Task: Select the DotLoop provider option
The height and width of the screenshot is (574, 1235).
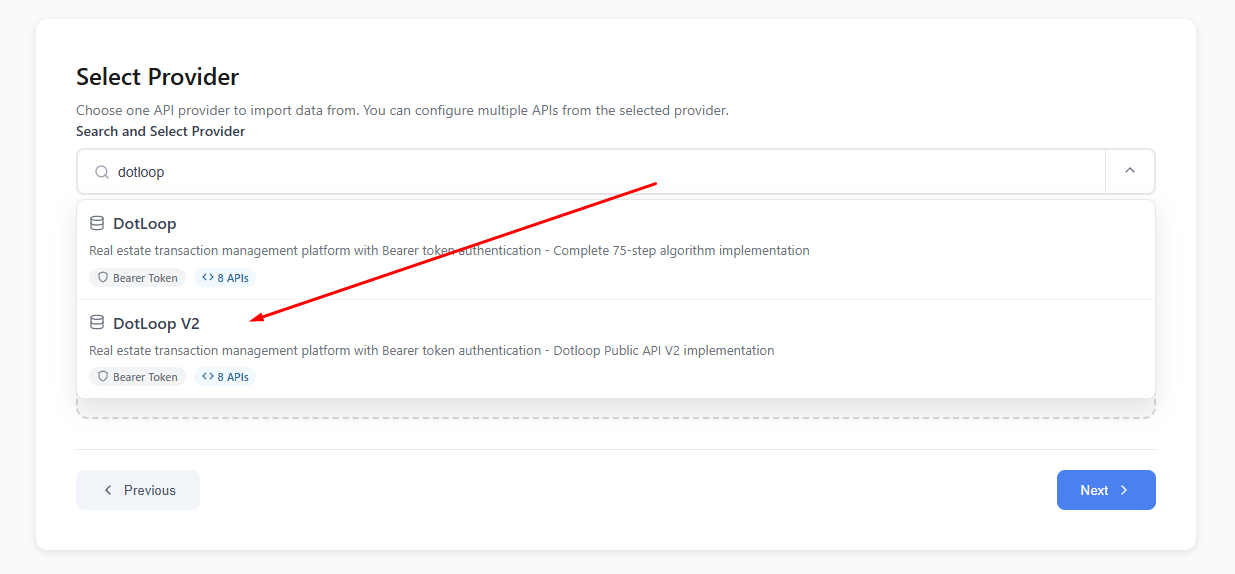Action: [616, 250]
